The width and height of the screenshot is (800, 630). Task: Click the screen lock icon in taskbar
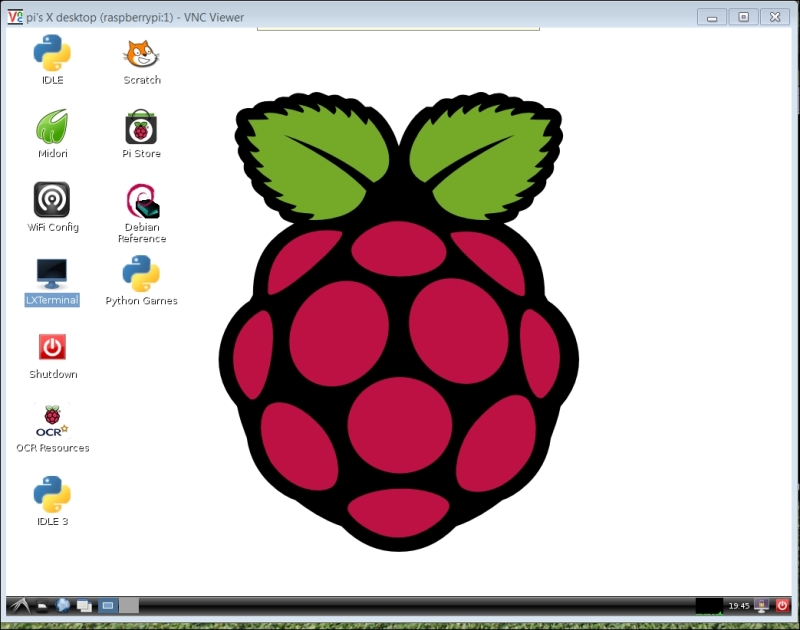point(762,606)
